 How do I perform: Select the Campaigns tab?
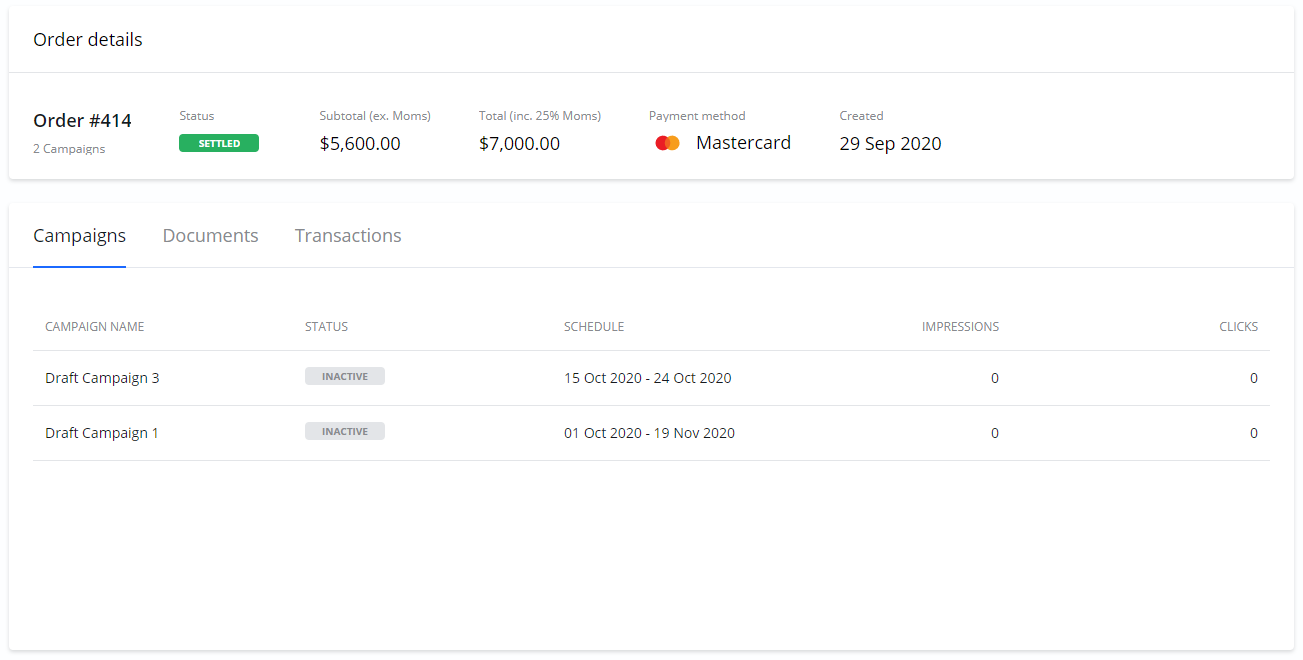pyautogui.click(x=79, y=236)
